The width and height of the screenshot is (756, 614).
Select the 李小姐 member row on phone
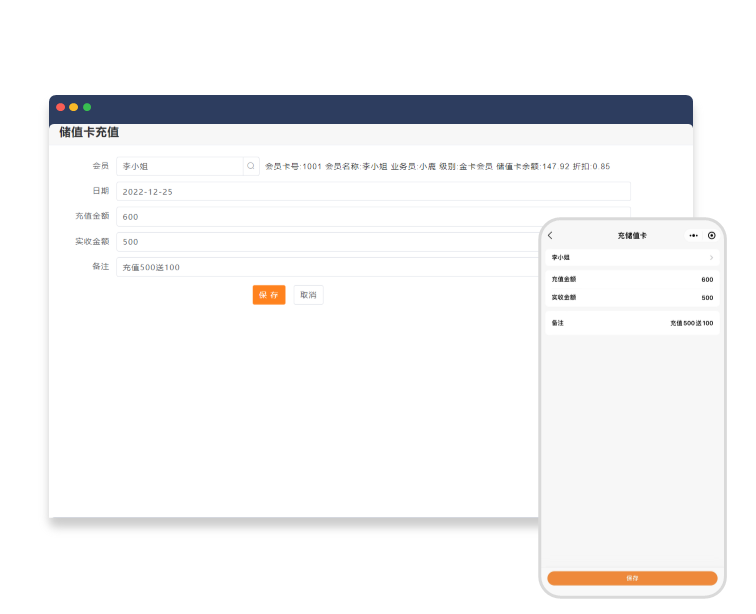[632, 258]
